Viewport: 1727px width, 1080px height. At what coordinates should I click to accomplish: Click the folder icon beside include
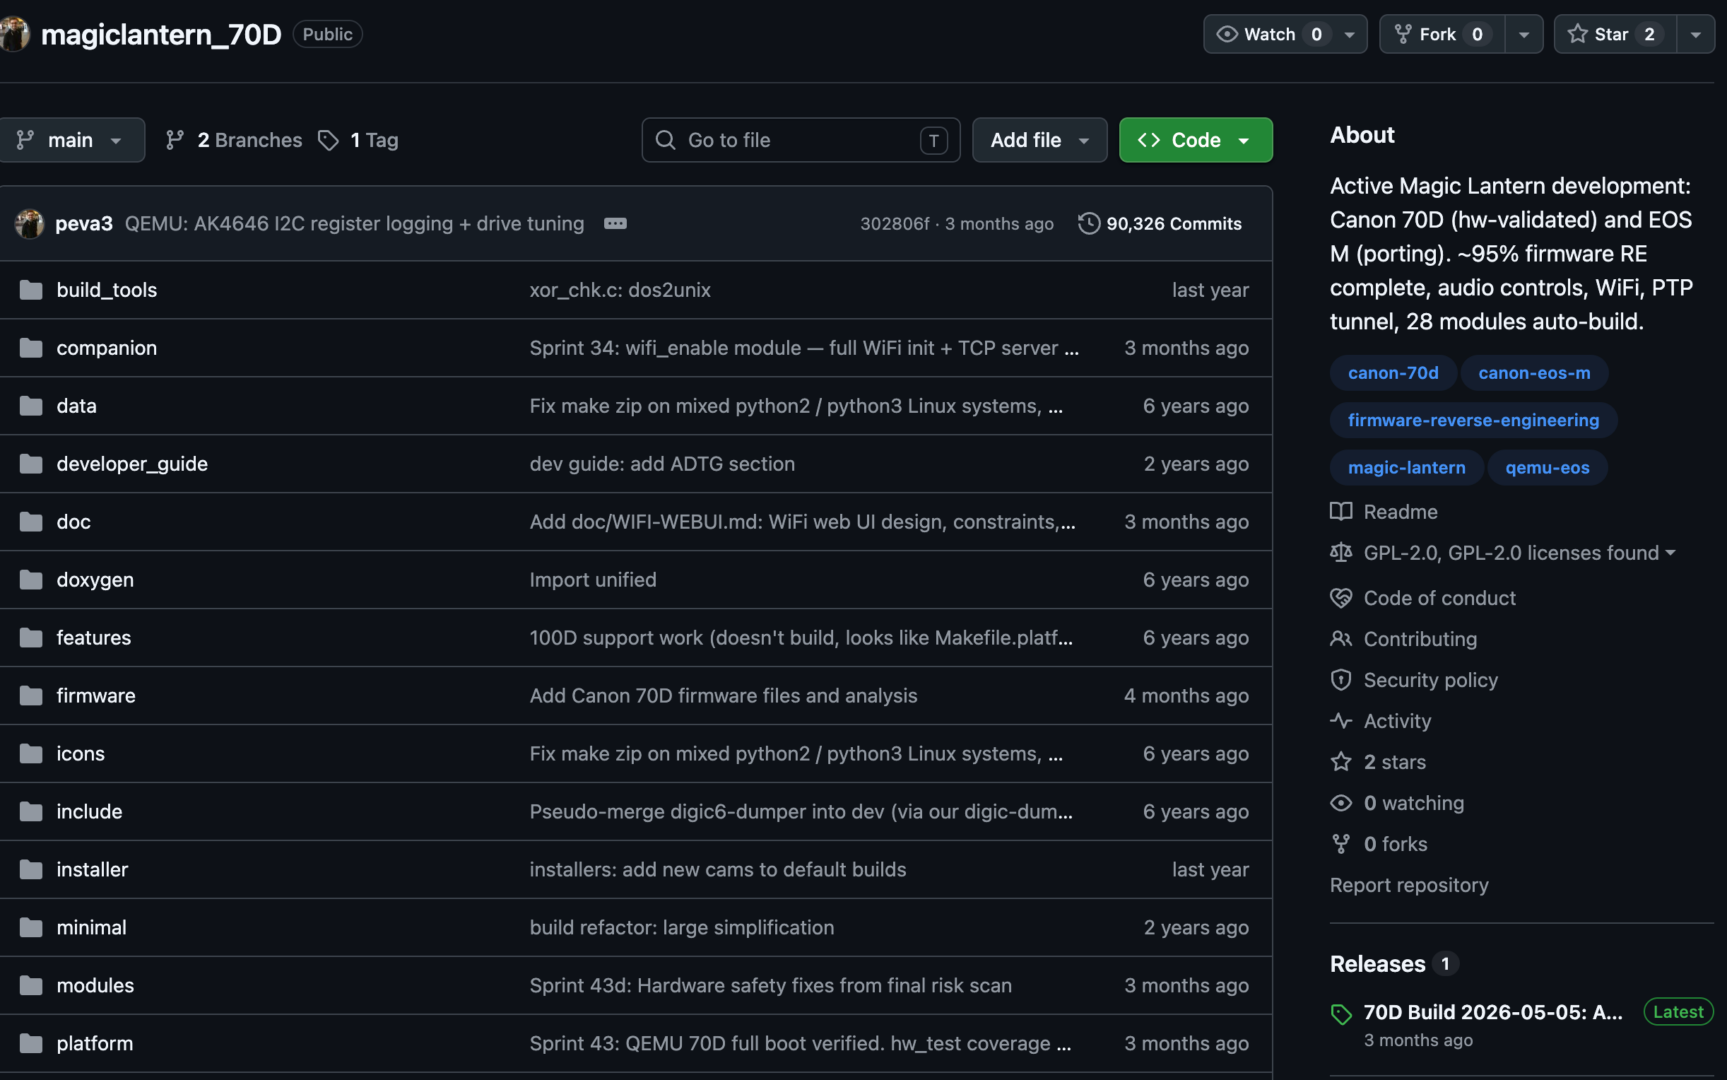click(x=31, y=812)
